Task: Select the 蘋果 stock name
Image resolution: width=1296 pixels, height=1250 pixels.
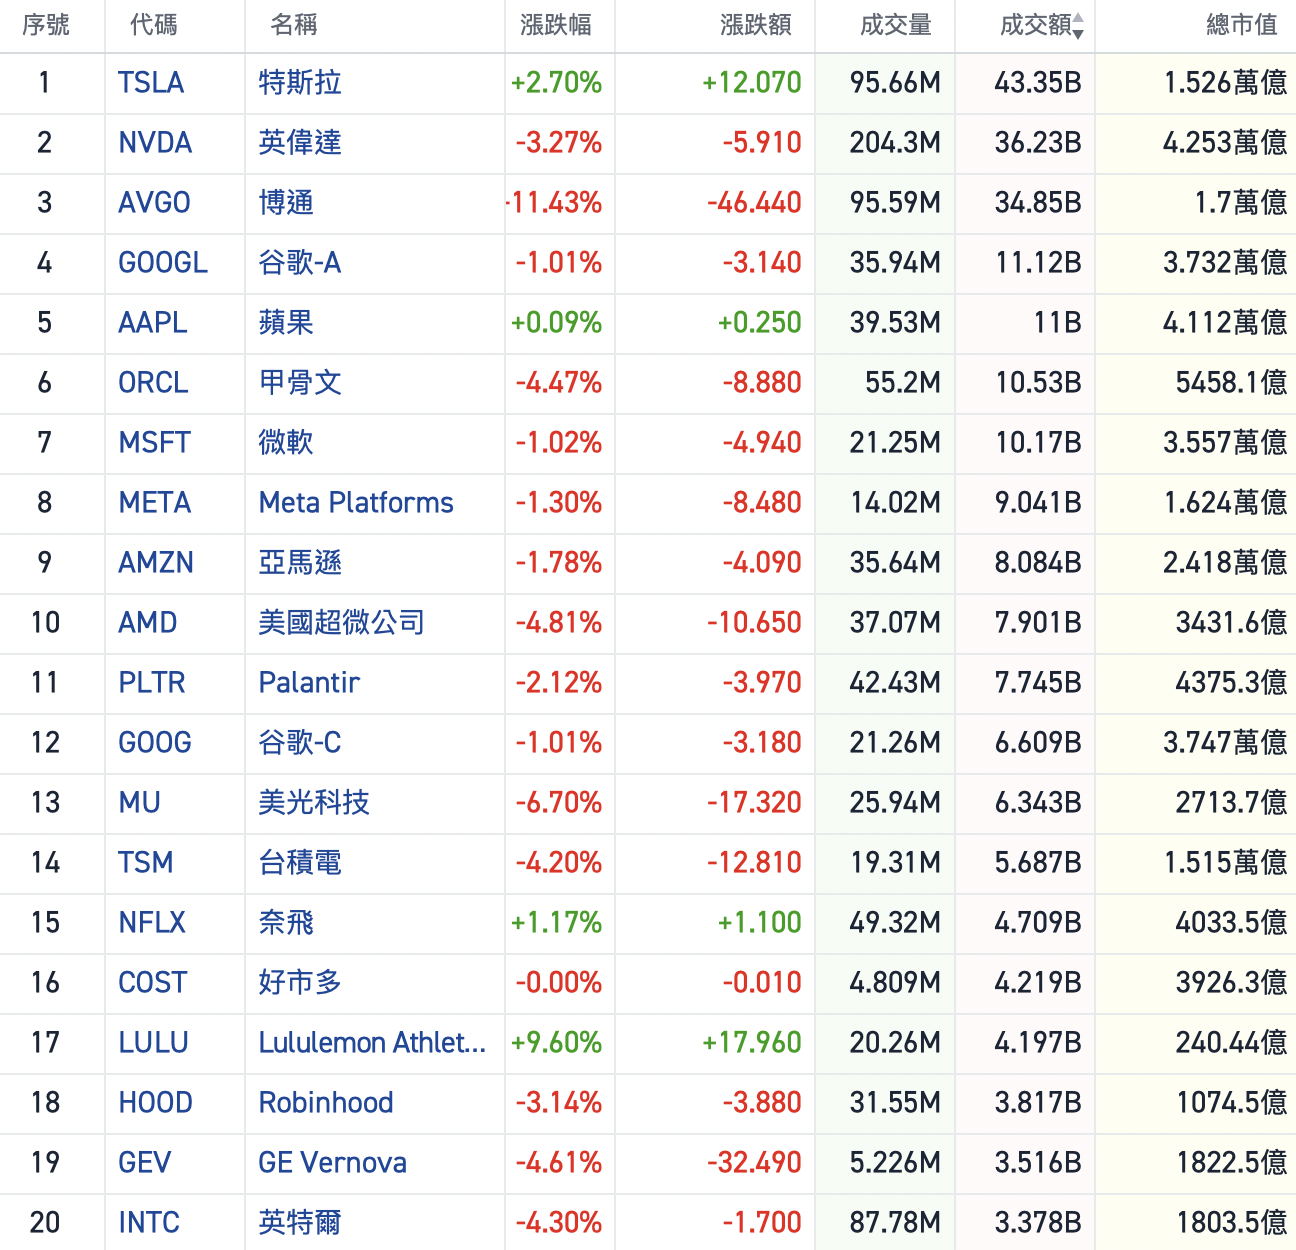Action: click(286, 322)
